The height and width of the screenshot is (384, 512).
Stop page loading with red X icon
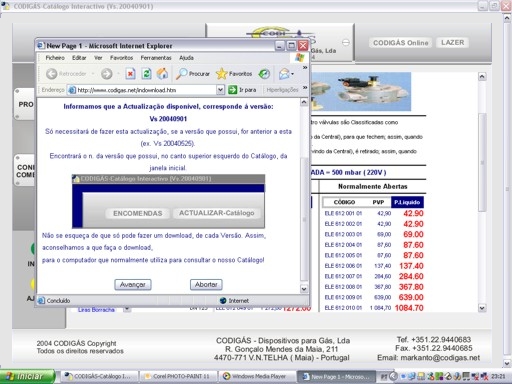[x=130, y=74]
